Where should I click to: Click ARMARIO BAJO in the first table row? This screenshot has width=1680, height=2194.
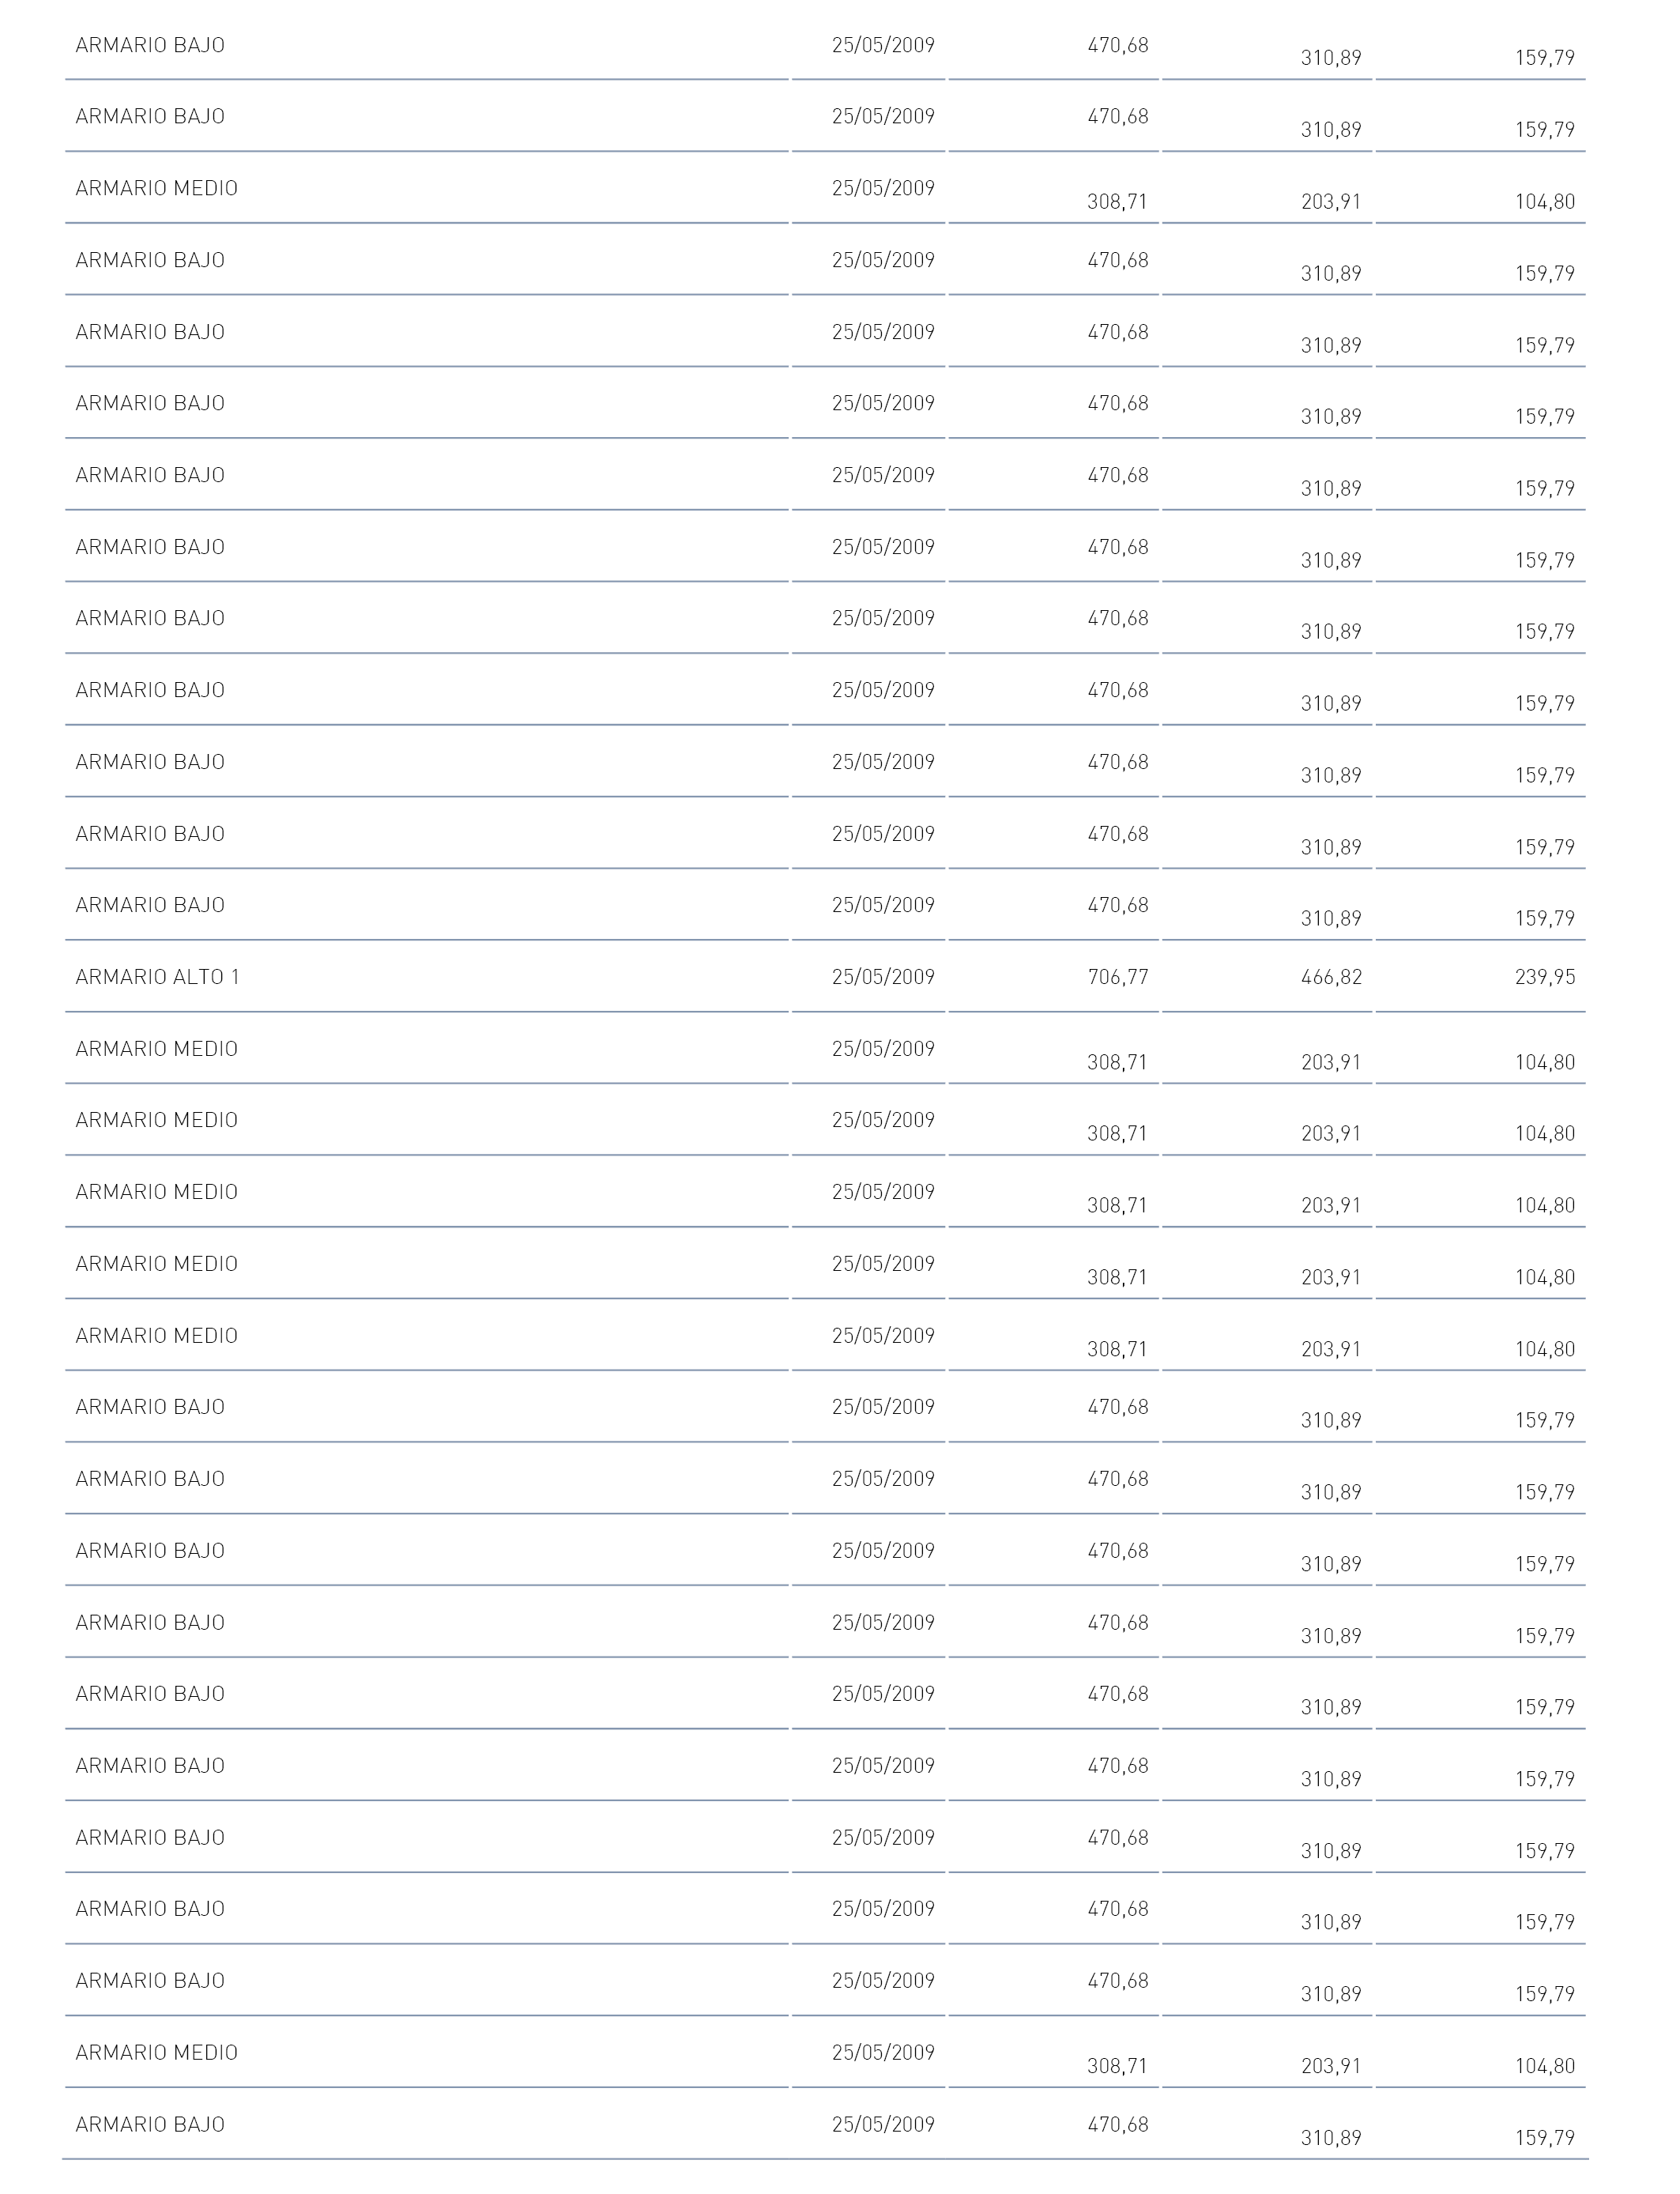point(150,45)
